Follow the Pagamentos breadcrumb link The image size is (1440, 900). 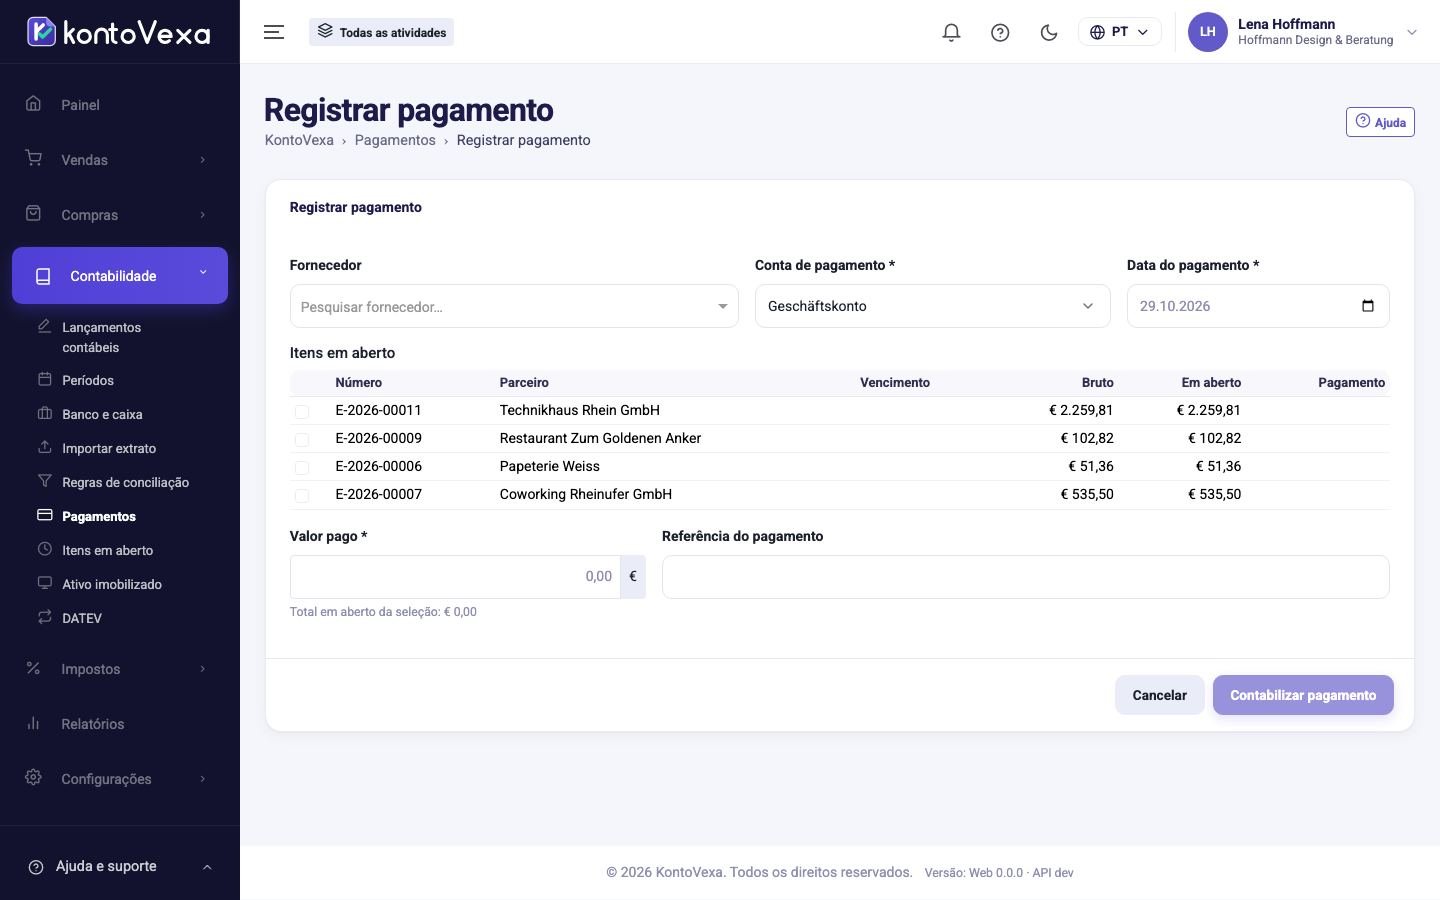[395, 140]
